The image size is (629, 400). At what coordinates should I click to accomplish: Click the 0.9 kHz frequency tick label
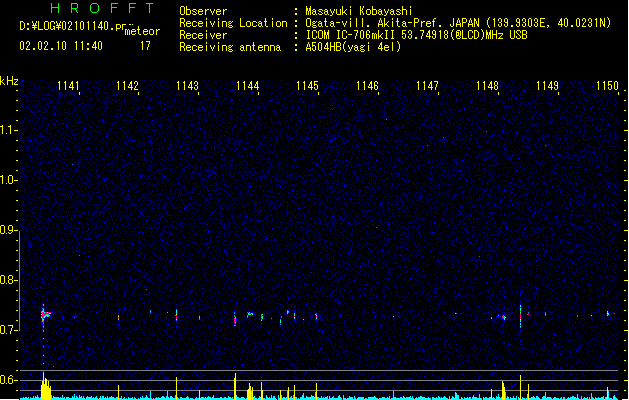8,230
